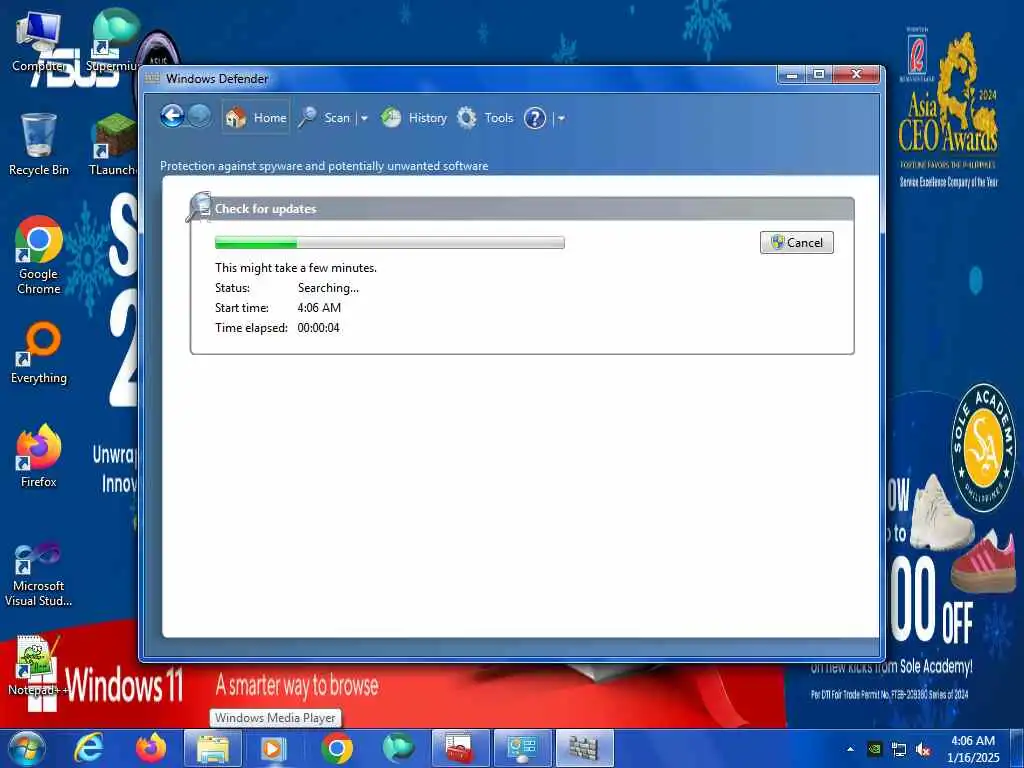This screenshot has height=768, width=1024.
Task: Select the Microsoft Visual Studio shortcut
Action: click(39, 574)
